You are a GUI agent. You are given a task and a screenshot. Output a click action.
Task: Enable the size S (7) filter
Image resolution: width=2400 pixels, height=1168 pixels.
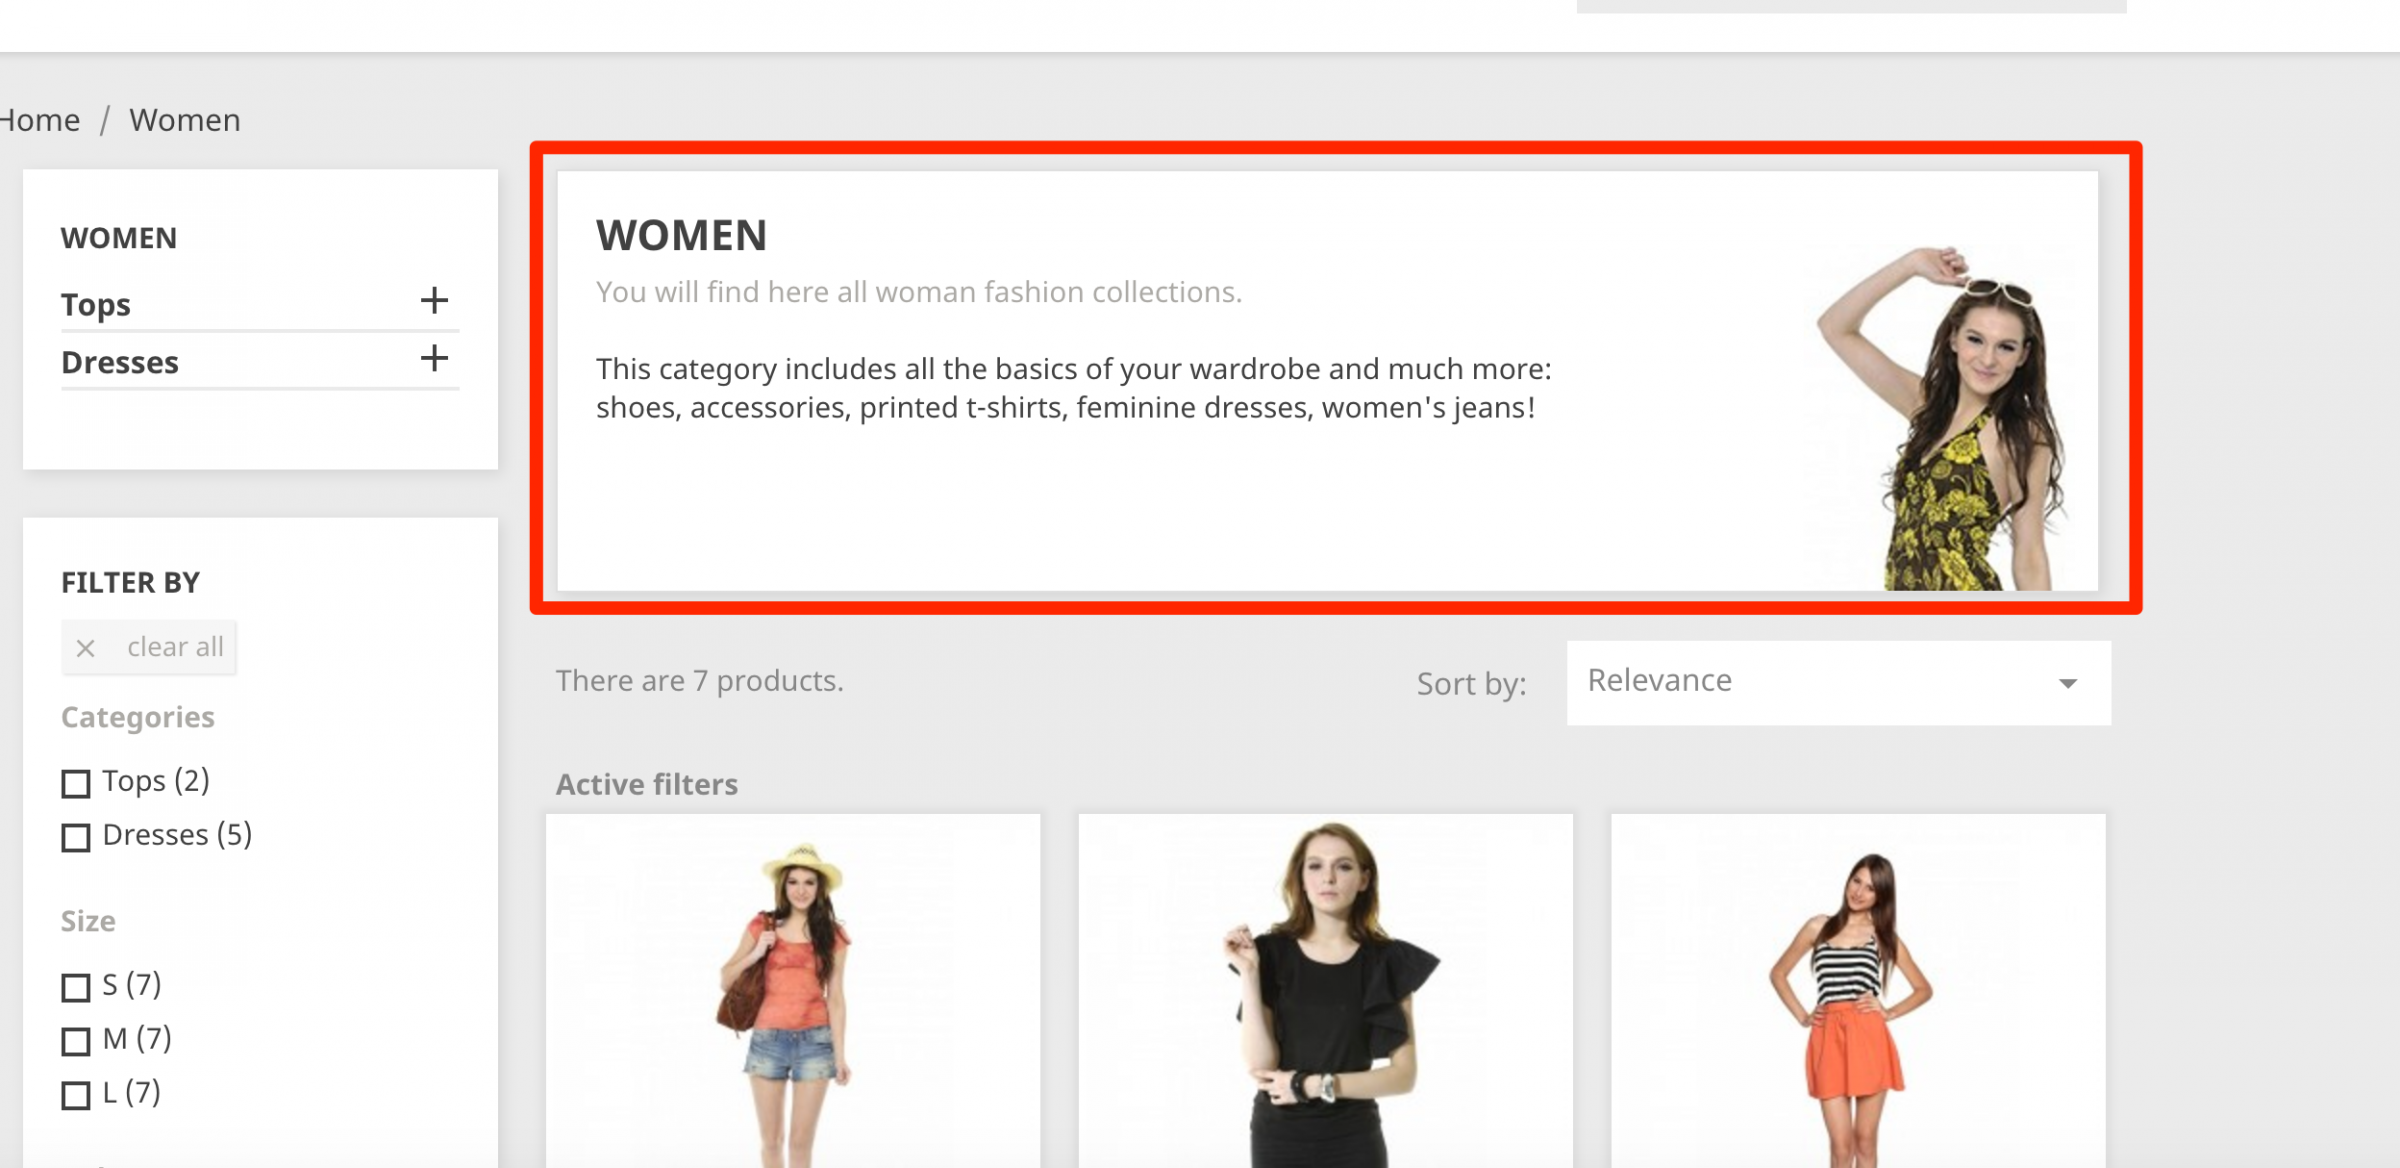point(76,987)
